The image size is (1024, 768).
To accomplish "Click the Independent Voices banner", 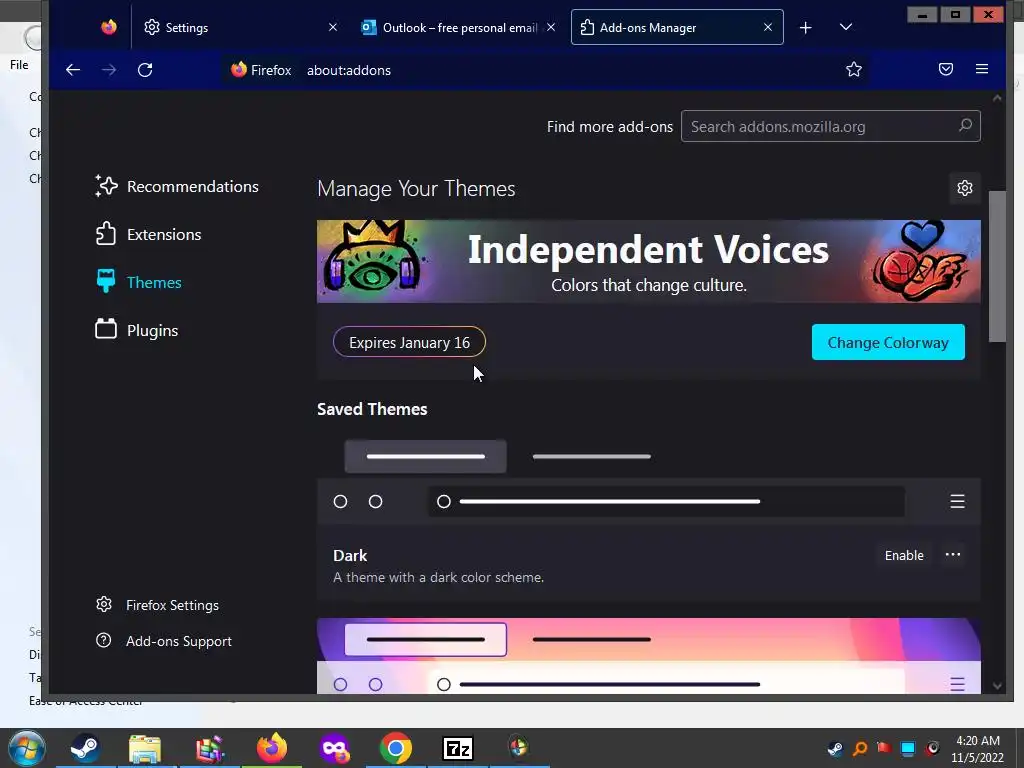I will coord(648,261).
